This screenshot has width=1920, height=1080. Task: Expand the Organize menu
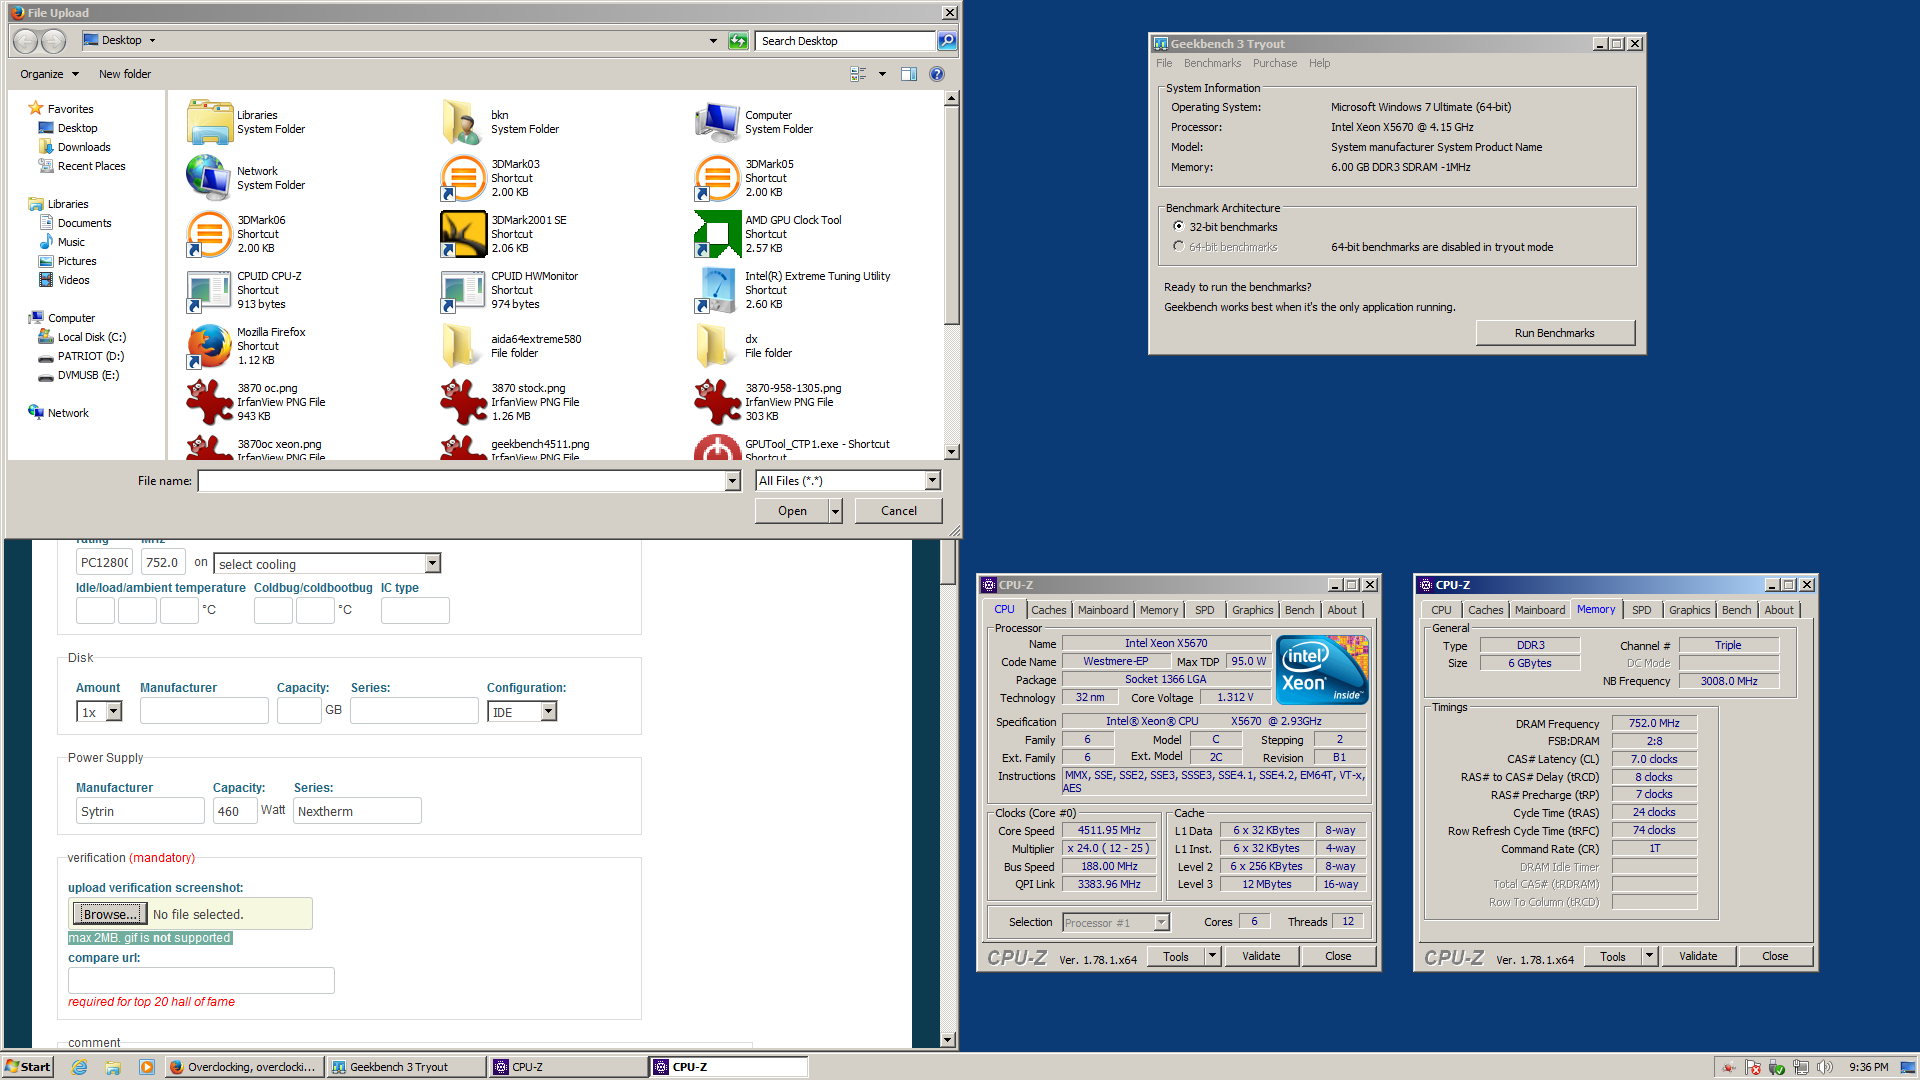tap(49, 74)
